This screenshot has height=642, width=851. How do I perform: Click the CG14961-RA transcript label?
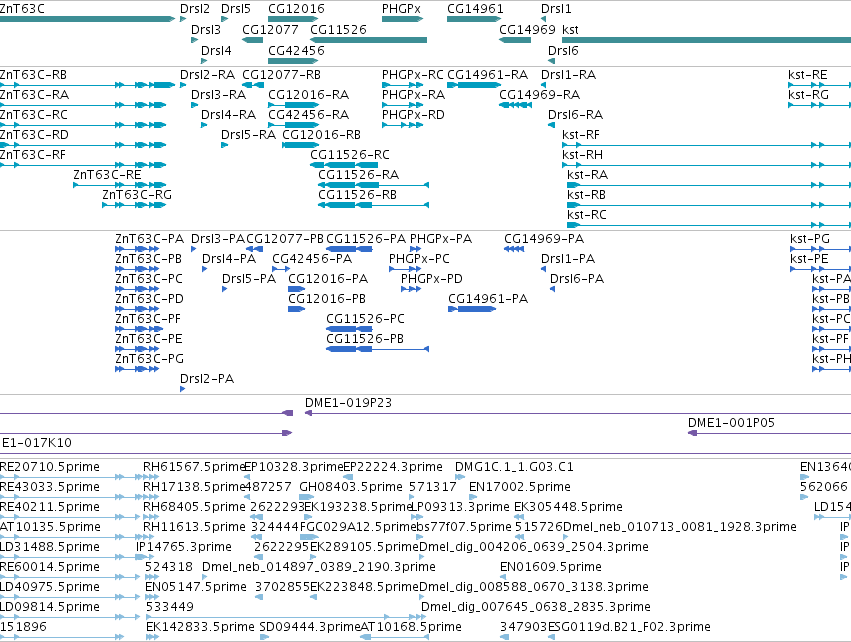487,74
